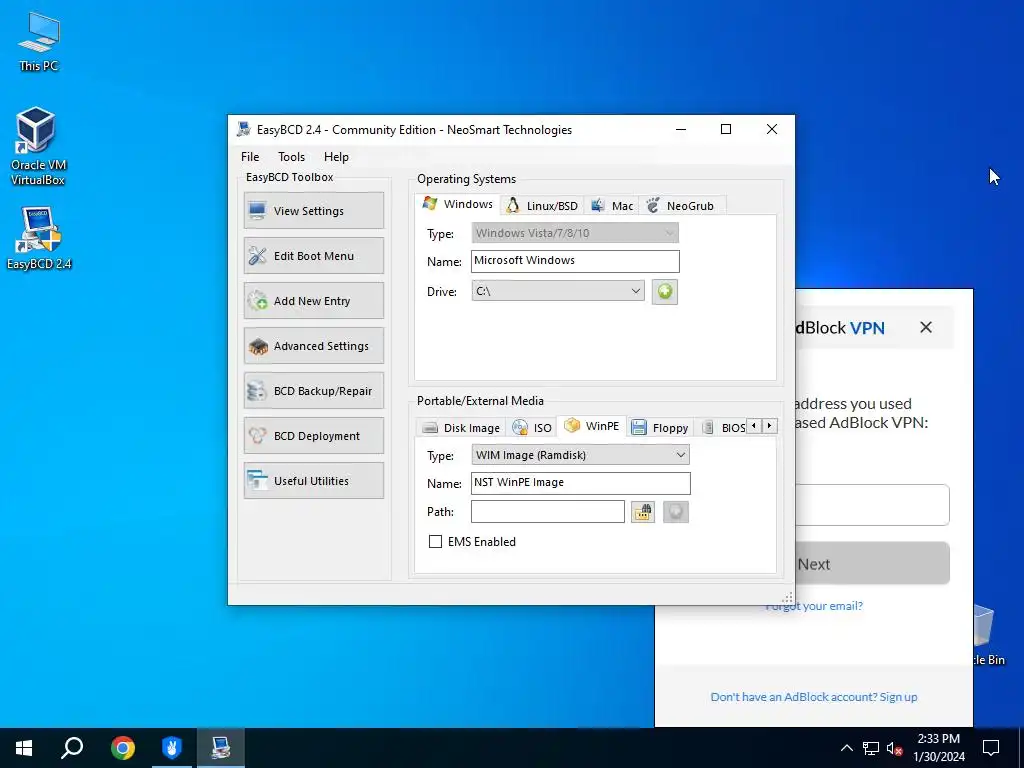Open taskbar search
Viewport: 1024px width, 768px height.
[x=72, y=748]
